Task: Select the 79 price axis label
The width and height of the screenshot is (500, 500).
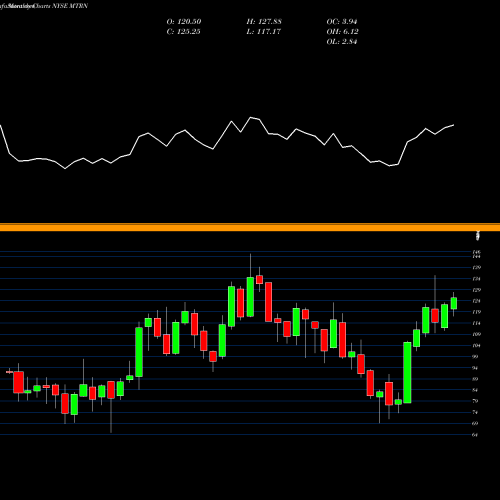Action: [476, 401]
